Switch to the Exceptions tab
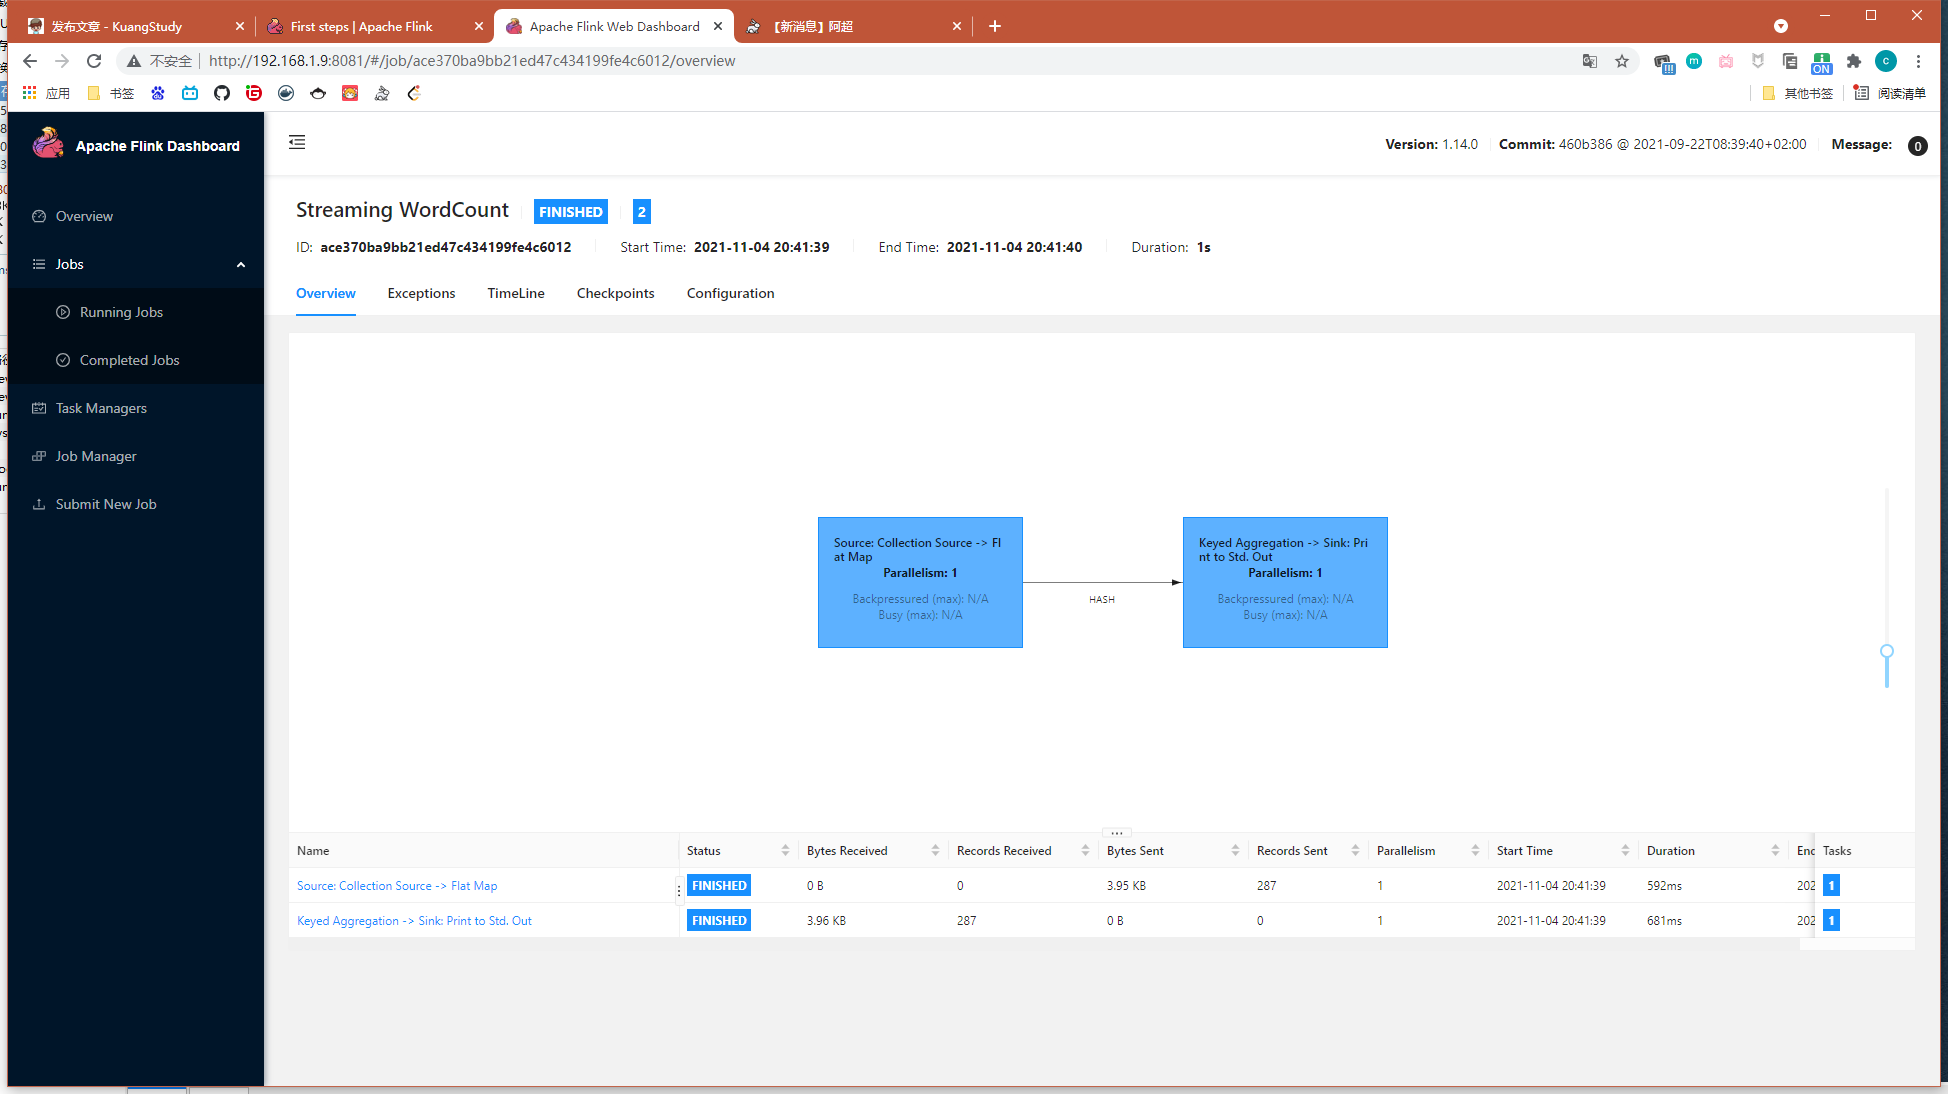The image size is (1948, 1094). [x=421, y=293]
